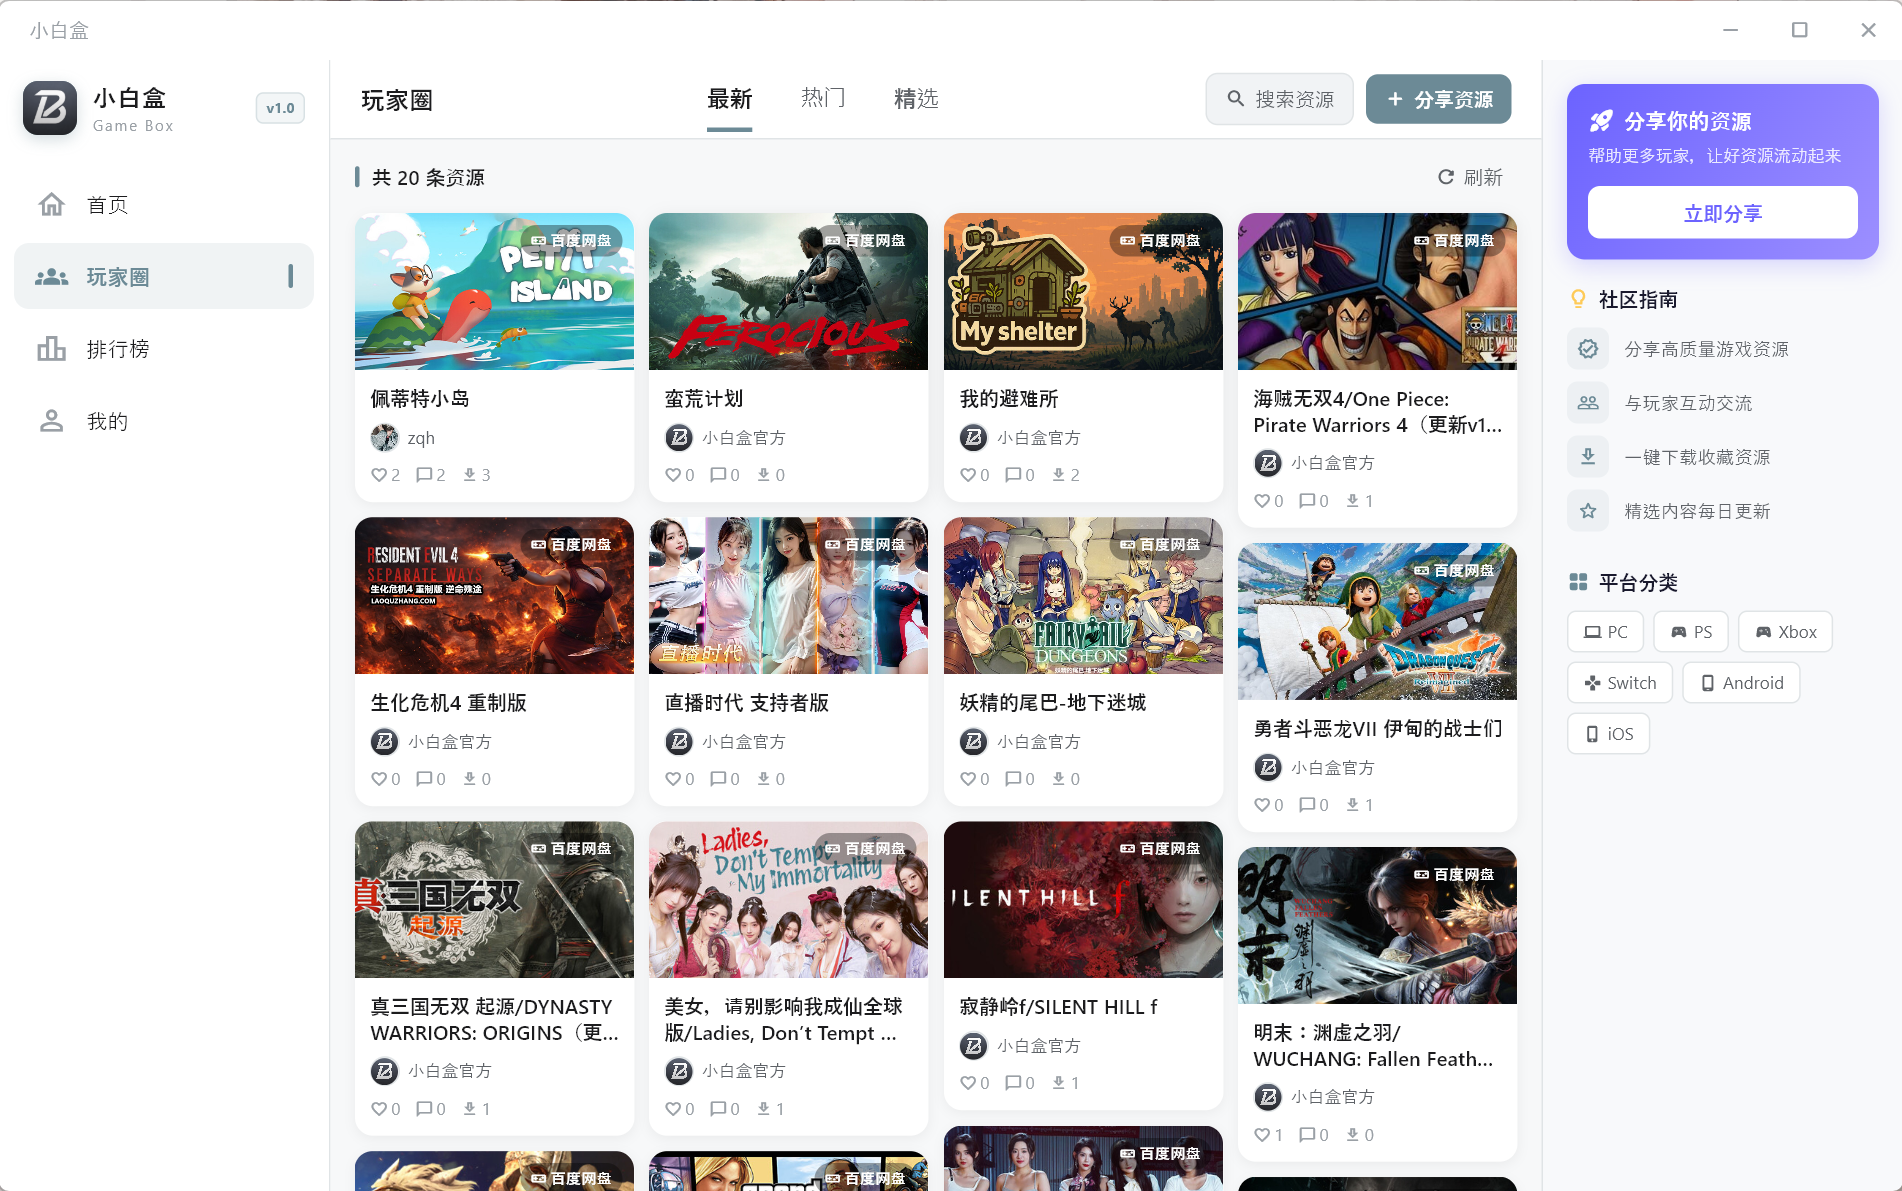Open comments on 蛮荒计划 via comment icon
1902x1191 pixels.
716,474
